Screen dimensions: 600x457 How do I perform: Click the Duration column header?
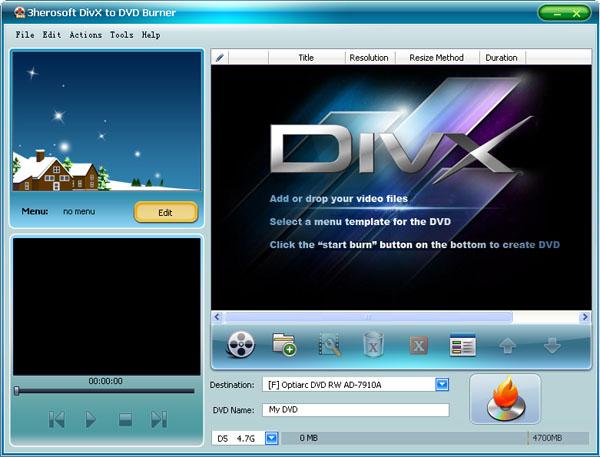coord(501,58)
